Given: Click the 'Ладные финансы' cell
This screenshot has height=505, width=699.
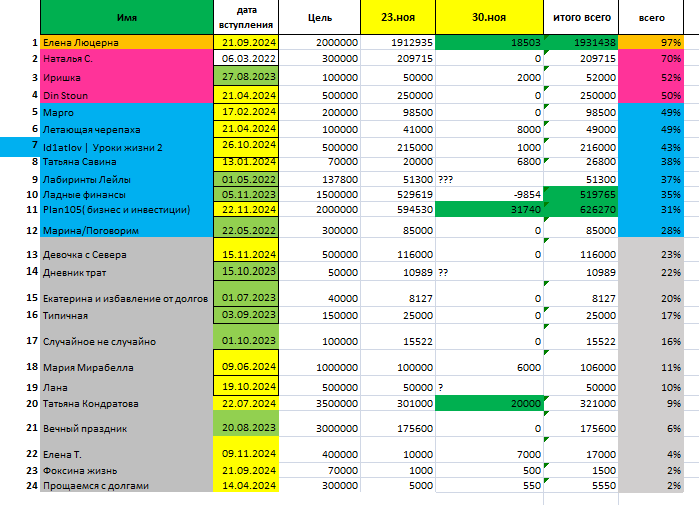Looking at the screenshot, I should (127, 194).
